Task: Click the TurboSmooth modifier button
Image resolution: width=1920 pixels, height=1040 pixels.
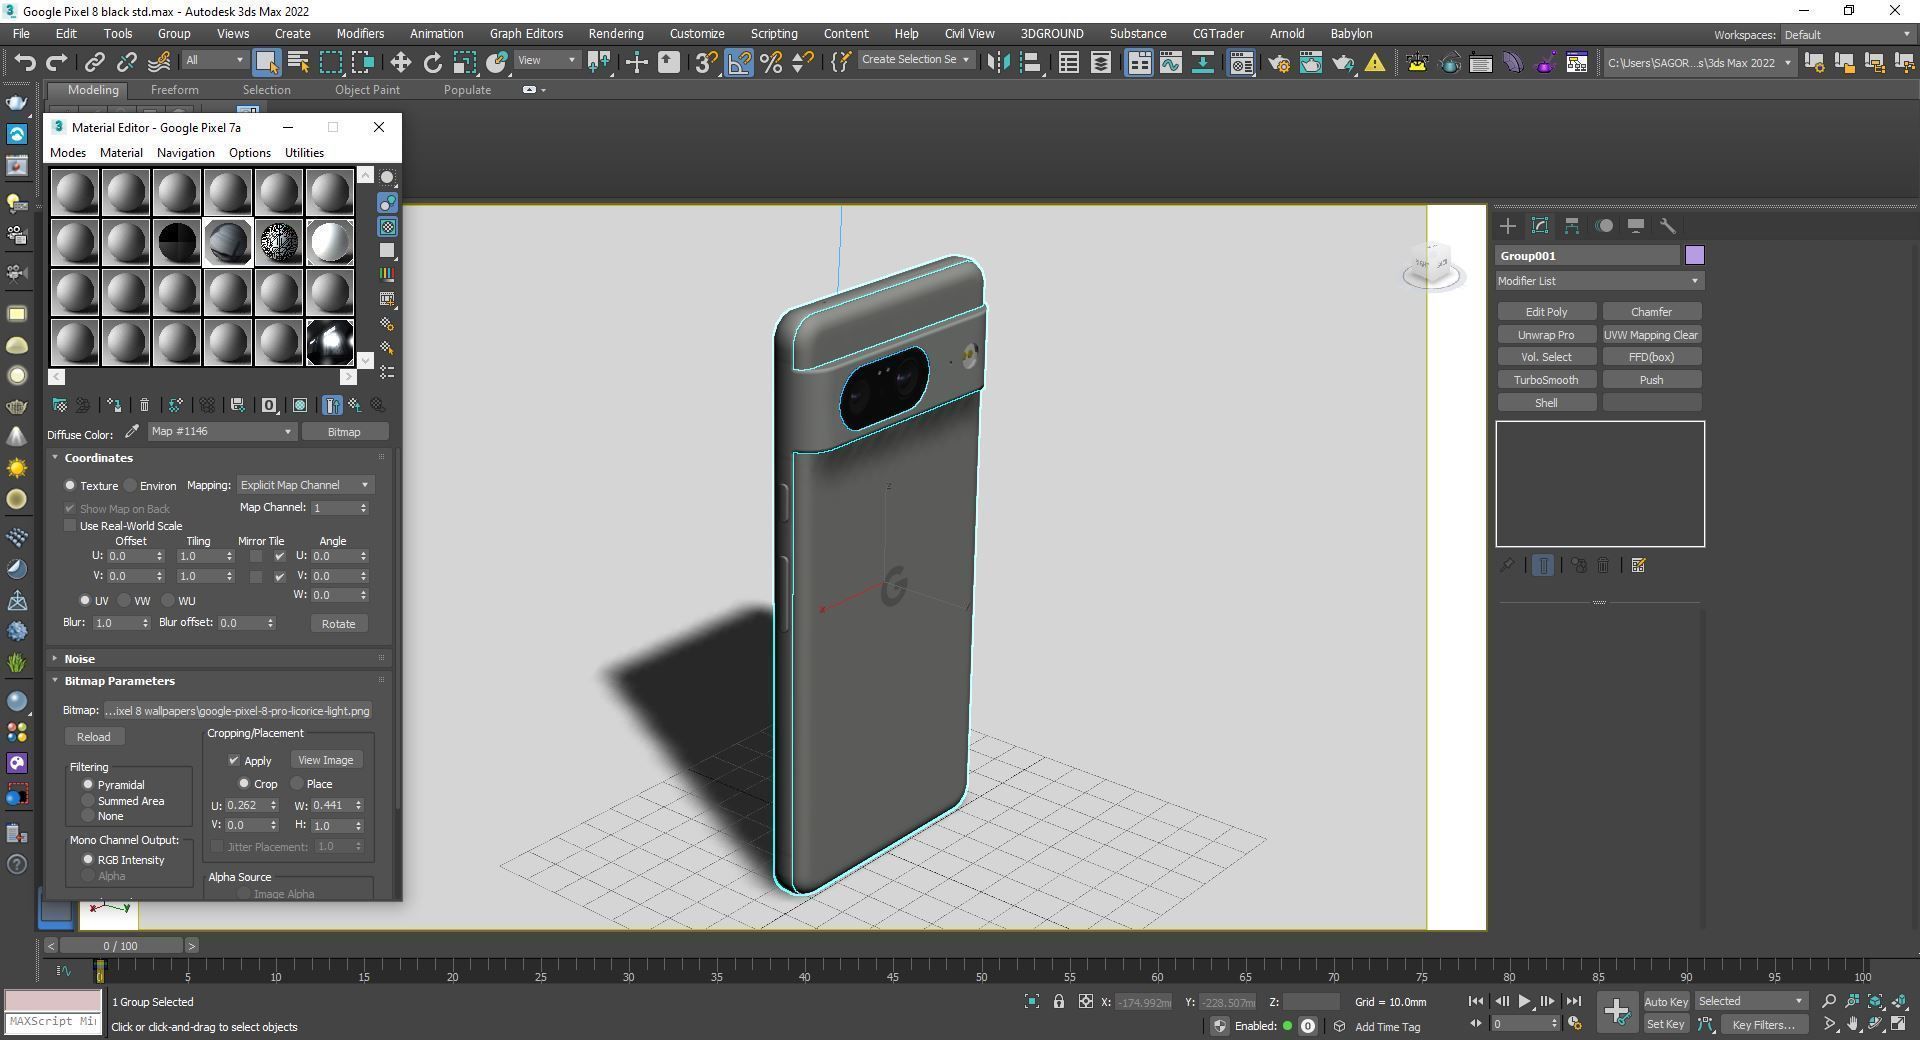Action: click(x=1546, y=380)
